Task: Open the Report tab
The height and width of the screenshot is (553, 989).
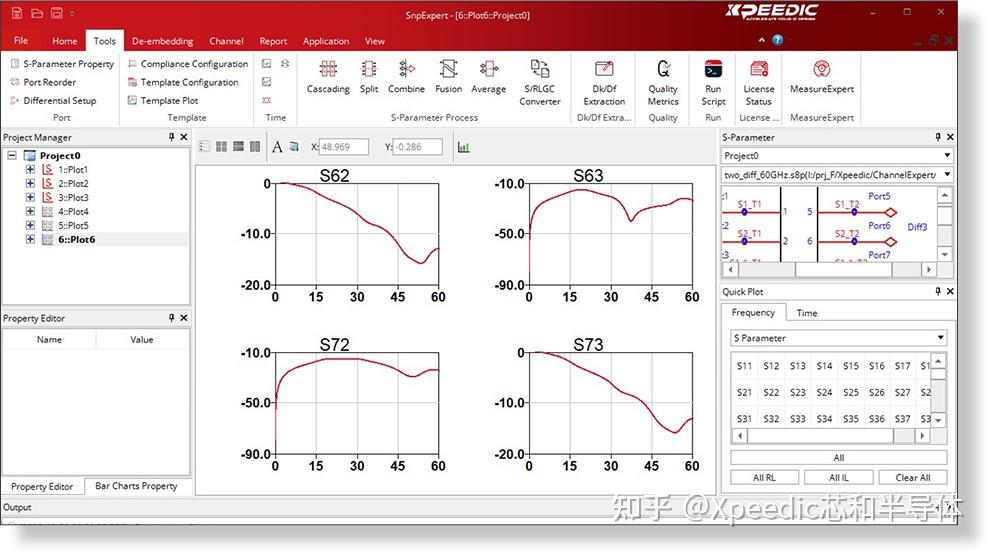Action: coord(273,41)
